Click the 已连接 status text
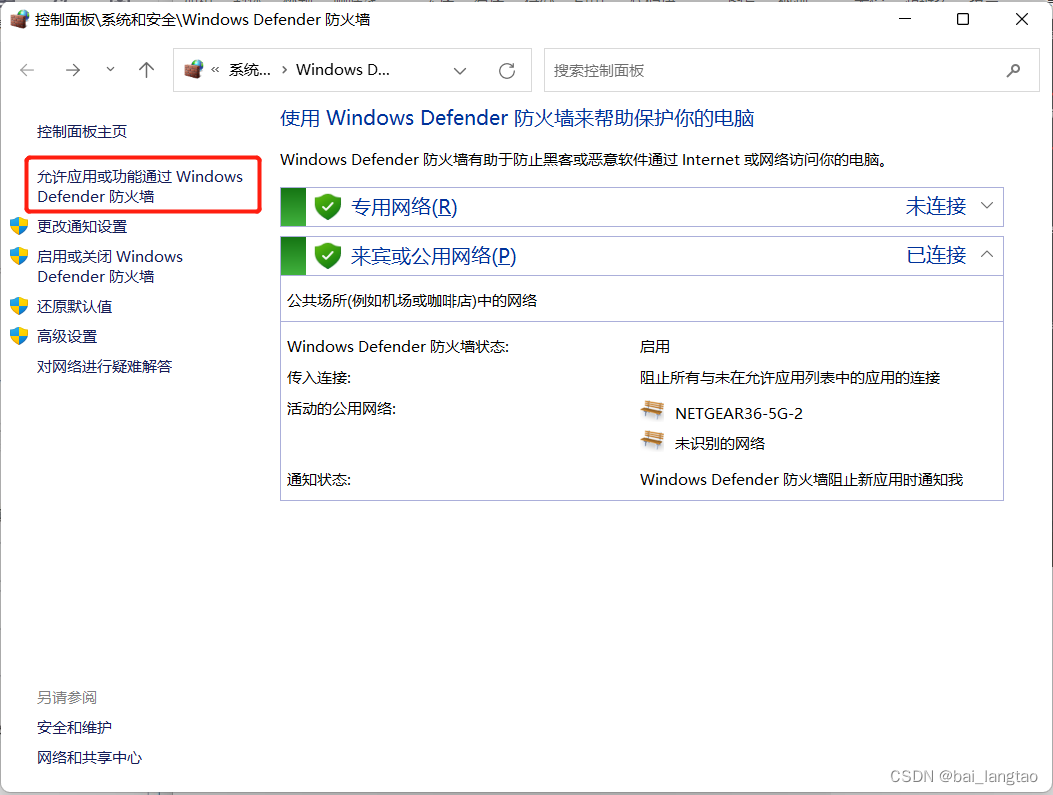The image size is (1053, 795). pos(936,255)
